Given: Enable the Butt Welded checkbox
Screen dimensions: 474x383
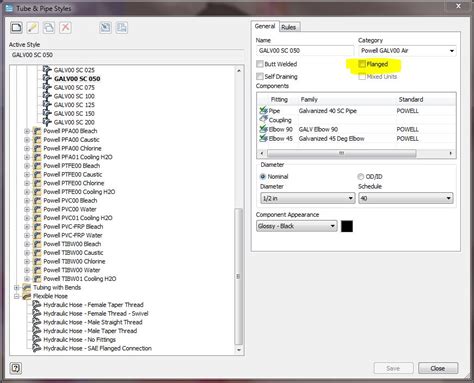Looking at the screenshot, I should (260, 64).
